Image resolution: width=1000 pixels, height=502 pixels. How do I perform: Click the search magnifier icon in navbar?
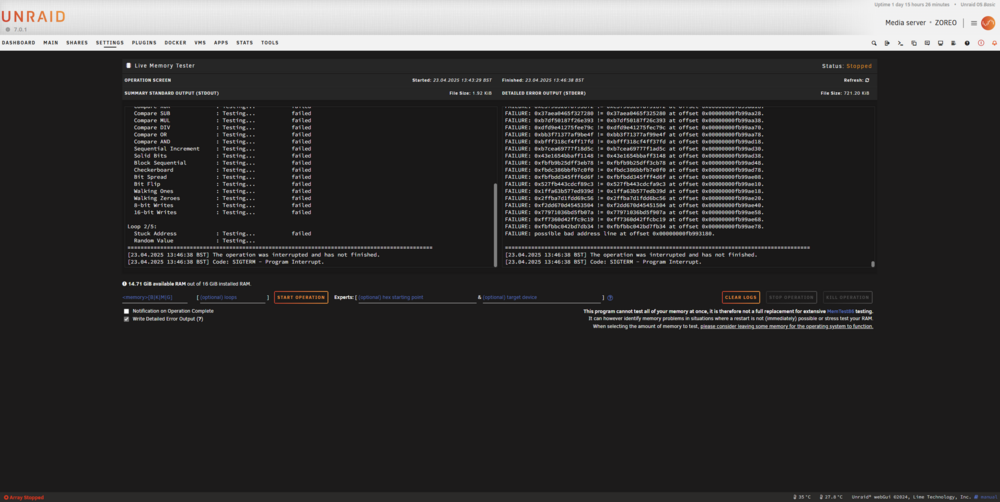pos(874,43)
